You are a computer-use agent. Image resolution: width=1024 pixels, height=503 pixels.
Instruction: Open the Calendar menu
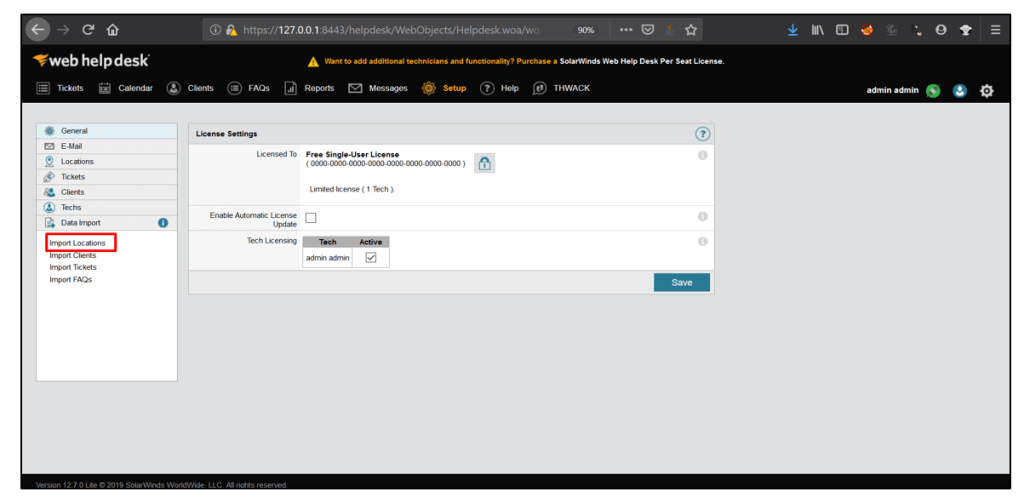(x=125, y=88)
